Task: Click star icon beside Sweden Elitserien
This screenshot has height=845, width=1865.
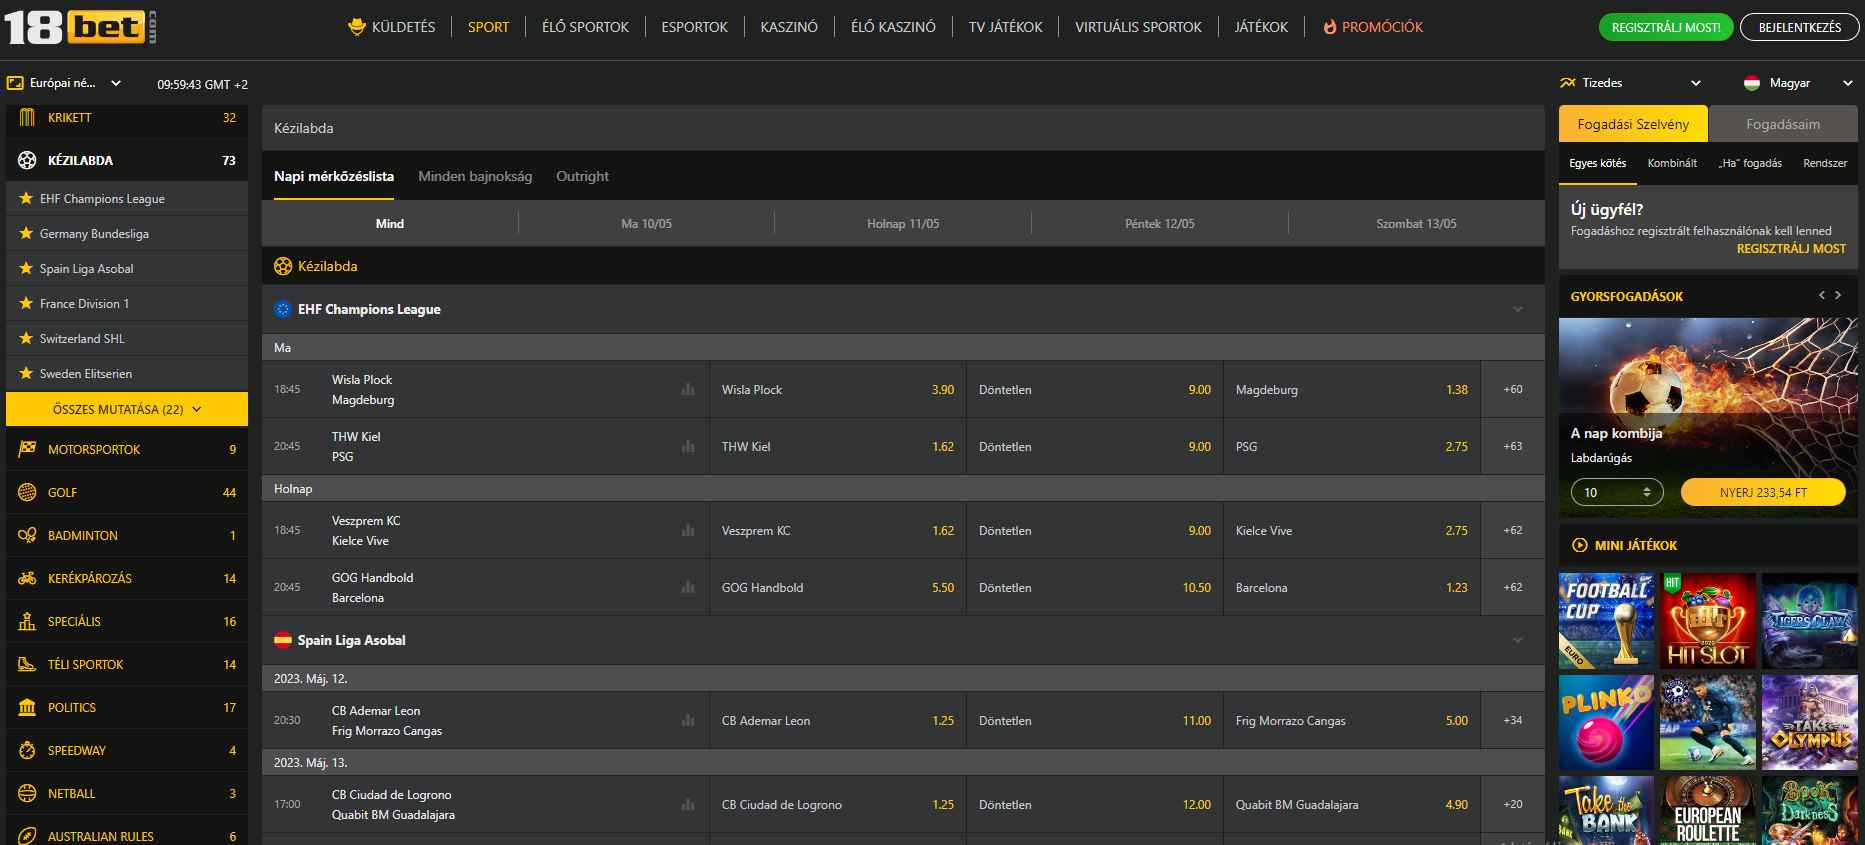Action: (x=26, y=374)
